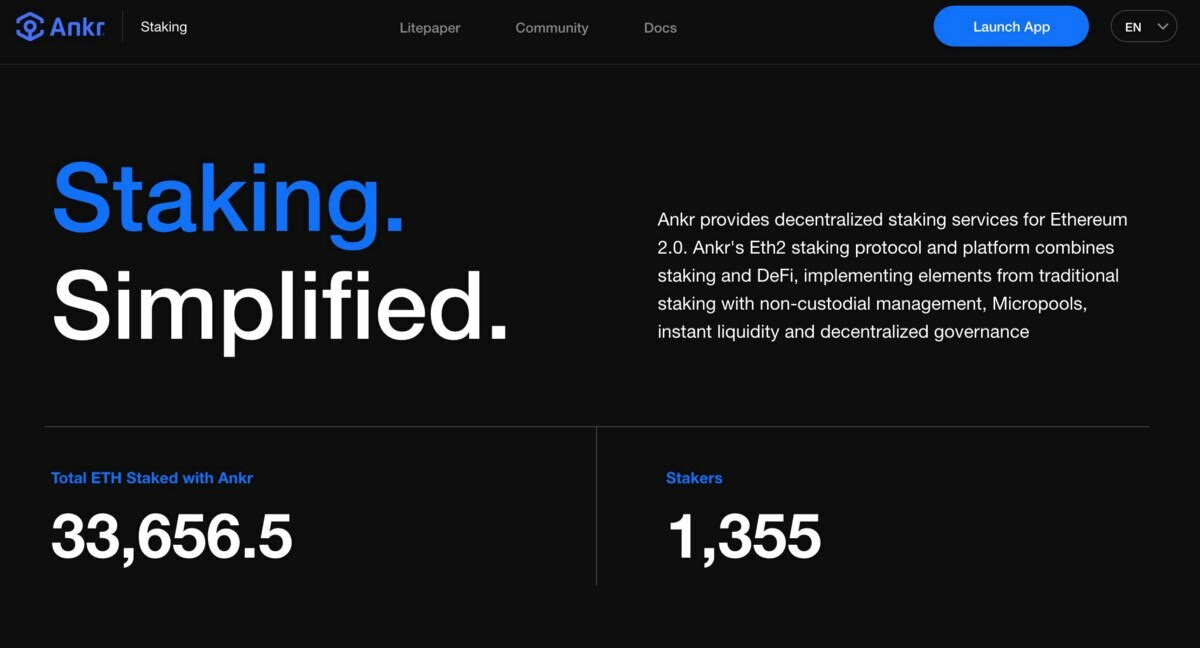Viewport: 1200px width, 648px height.
Task: Click the 1,355 stakers count
Action: coord(744,537)
